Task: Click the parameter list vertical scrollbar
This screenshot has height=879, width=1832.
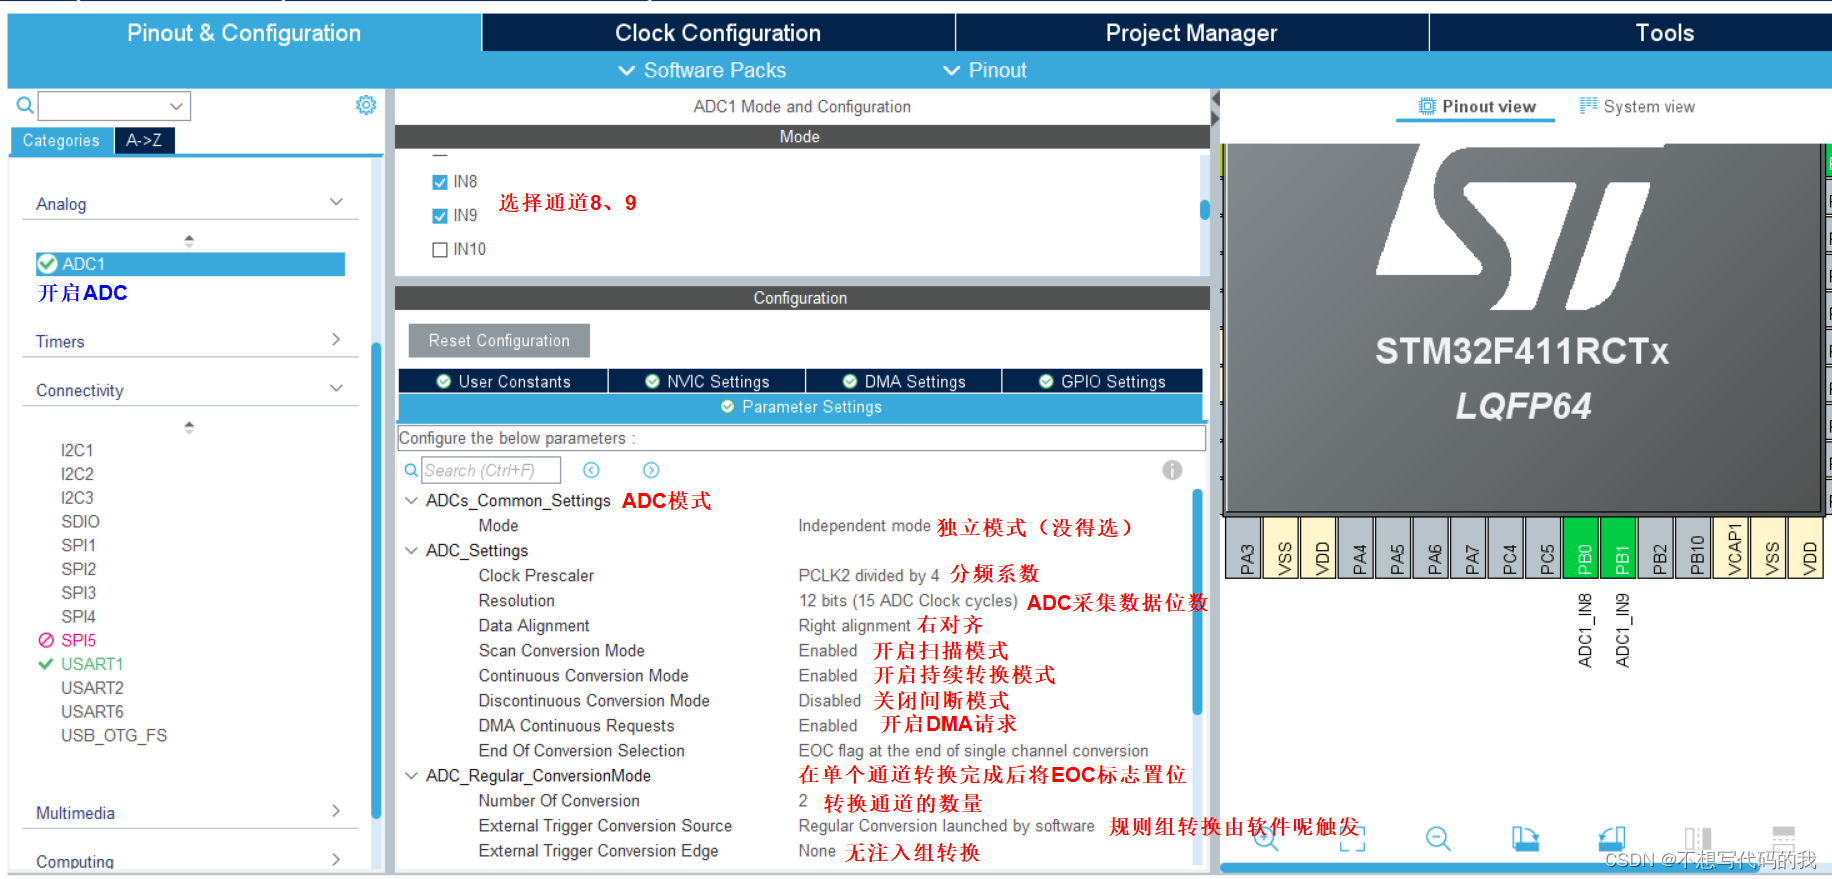Action: click(x=1197, y=602)
